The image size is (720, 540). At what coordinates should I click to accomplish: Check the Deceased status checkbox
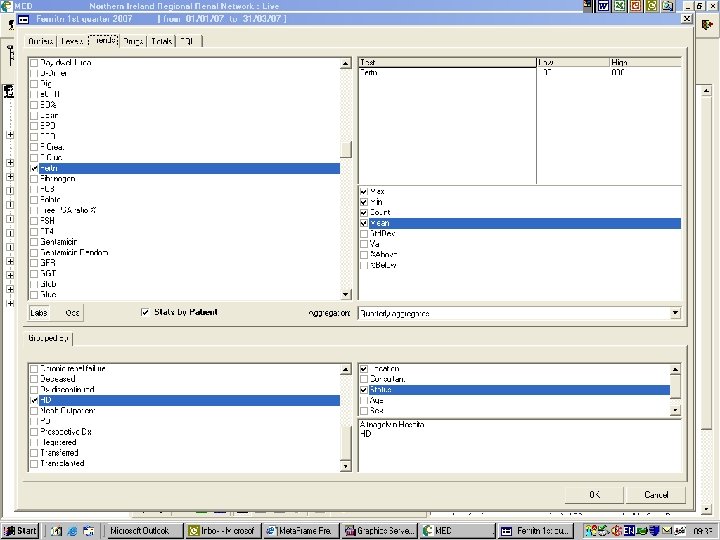(34, 379)
